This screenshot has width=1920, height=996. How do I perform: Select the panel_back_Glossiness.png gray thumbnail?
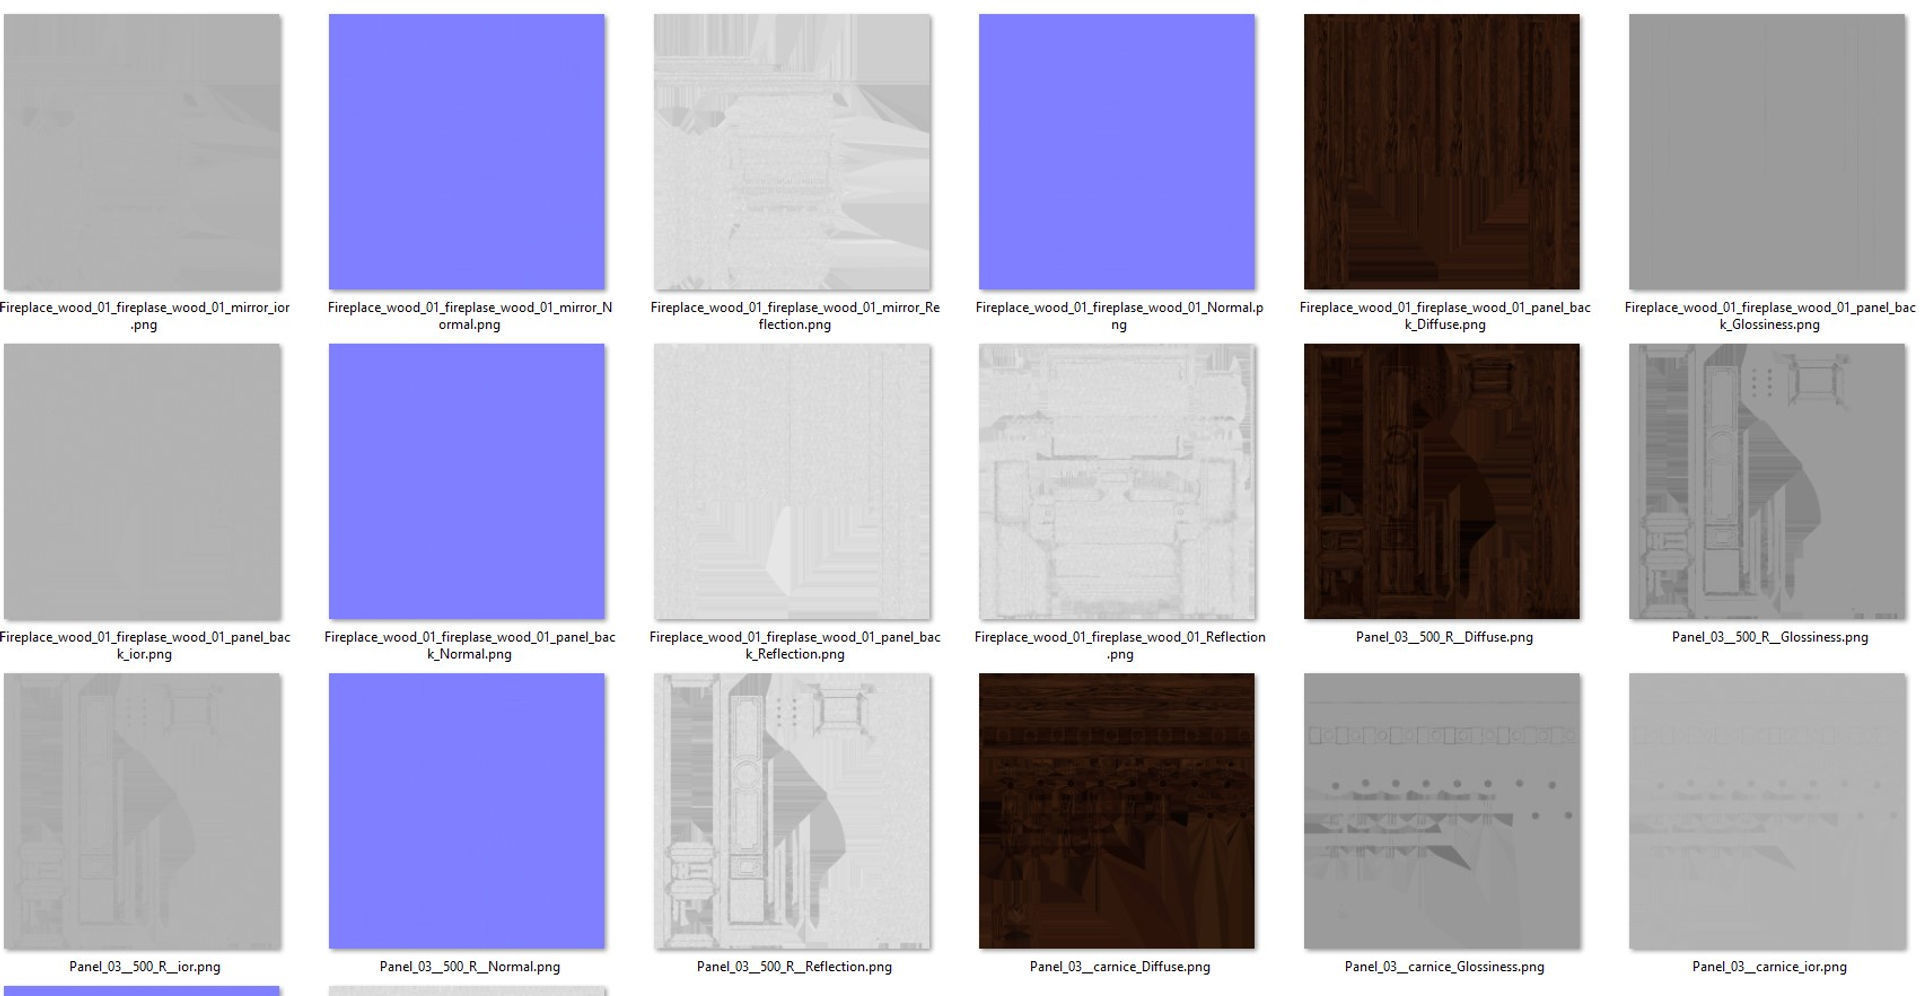coord(1767,152)
